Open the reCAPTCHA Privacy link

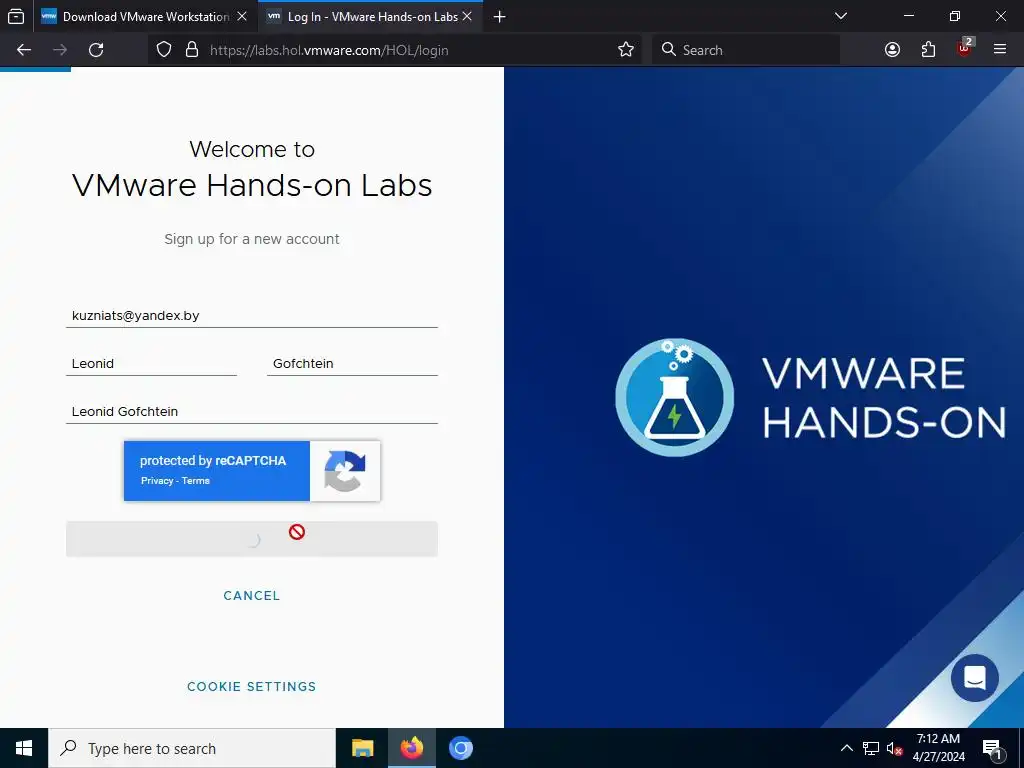click(x=157, y=481)
